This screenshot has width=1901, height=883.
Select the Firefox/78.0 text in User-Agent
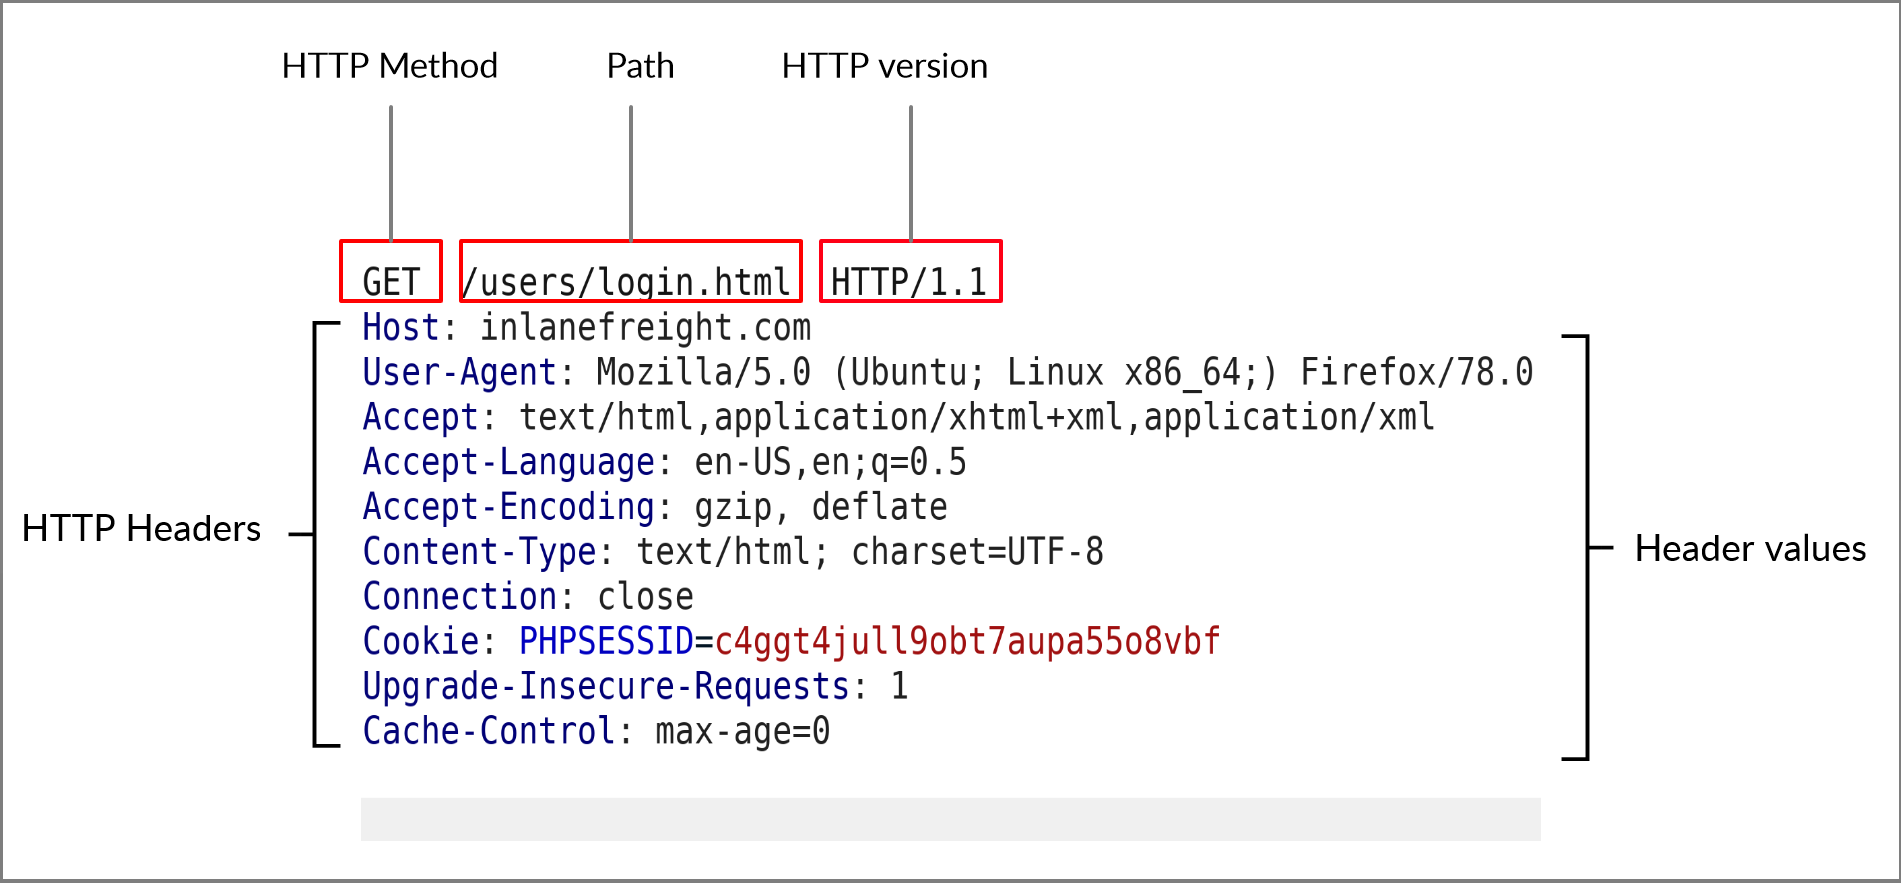1416,373
